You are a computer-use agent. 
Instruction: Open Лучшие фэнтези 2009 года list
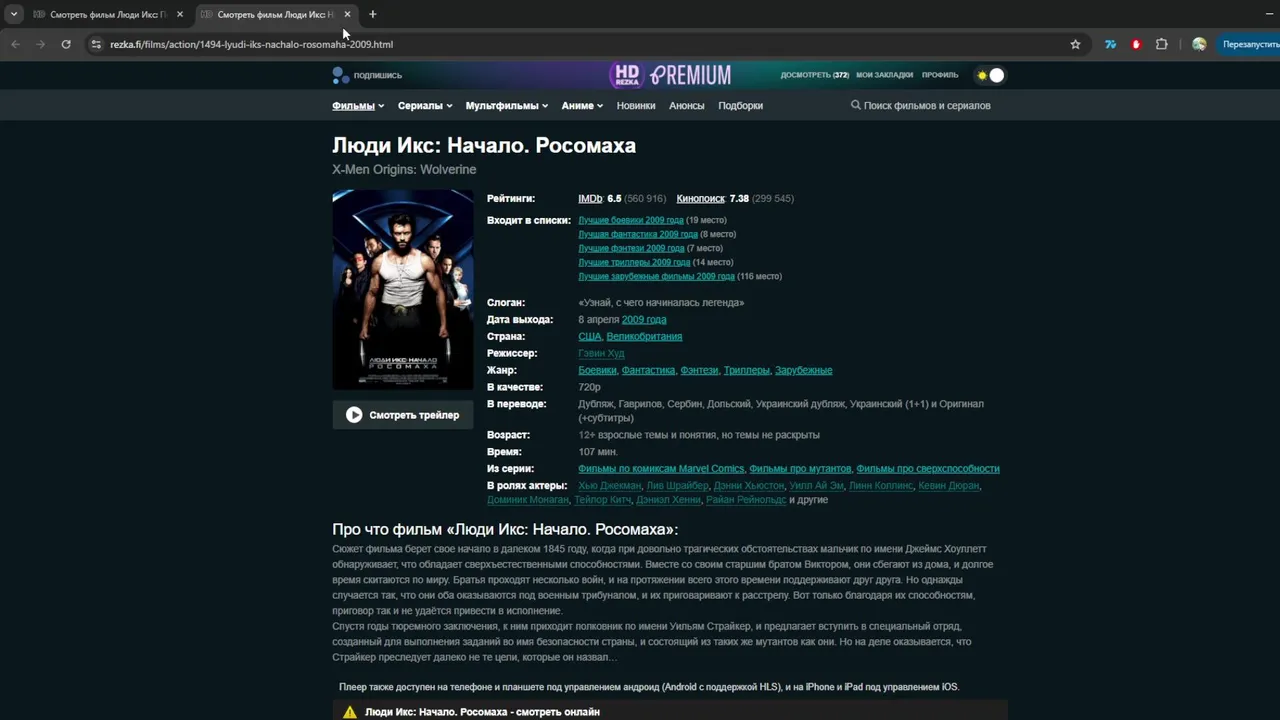pos(631,248)
